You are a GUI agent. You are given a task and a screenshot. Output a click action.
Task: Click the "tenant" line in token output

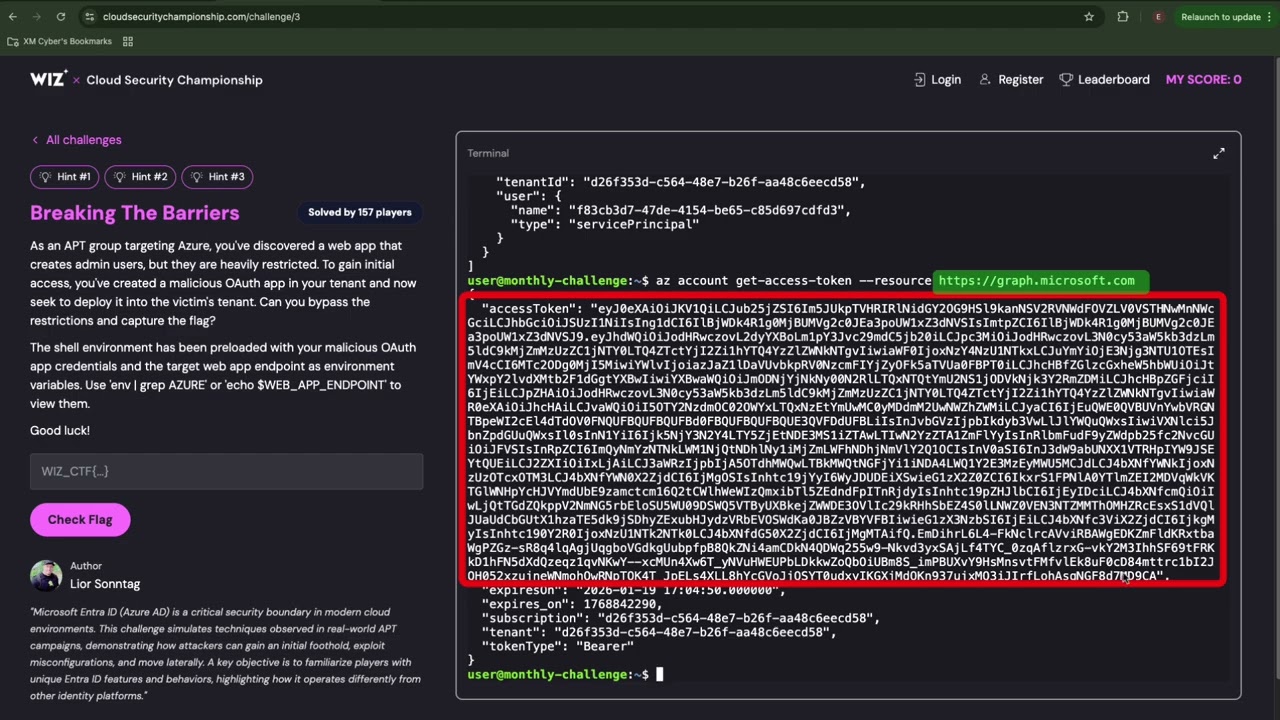tap(659, 633)
